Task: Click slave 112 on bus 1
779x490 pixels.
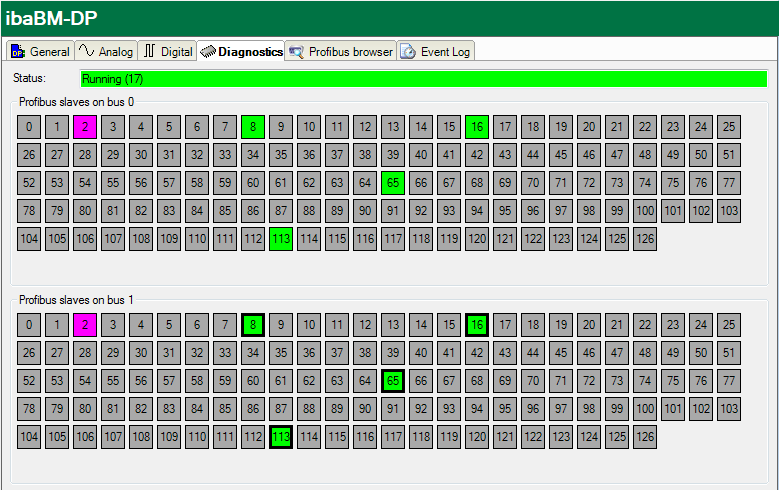Action: [253, 436]
